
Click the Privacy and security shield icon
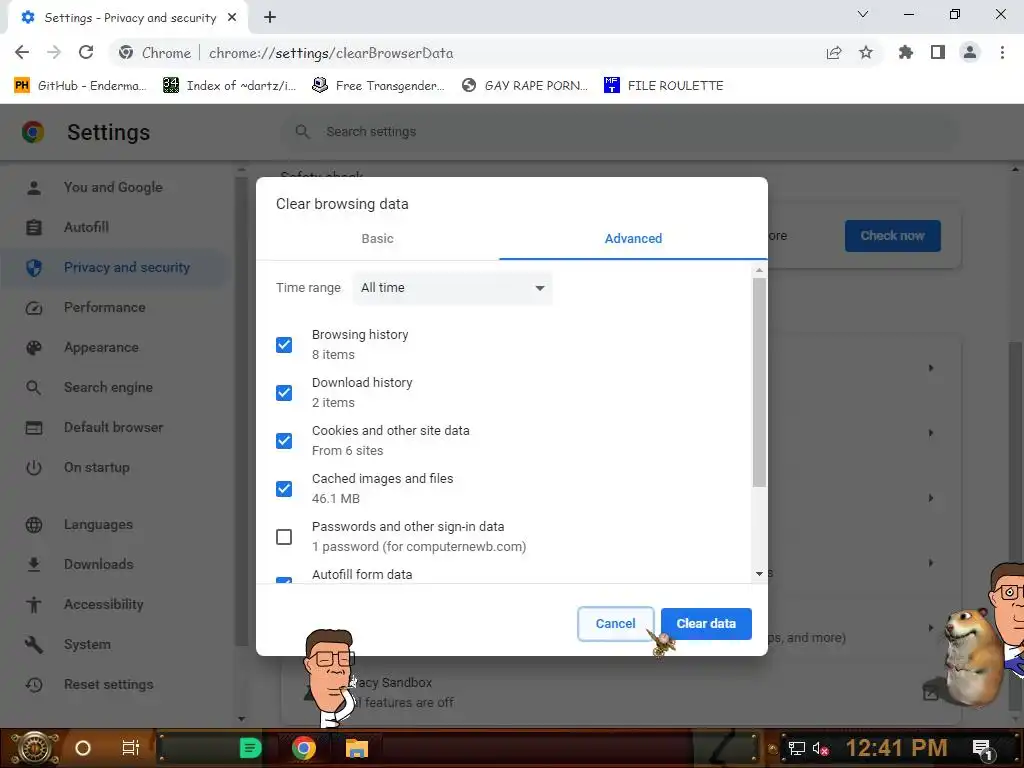[34, 267]
